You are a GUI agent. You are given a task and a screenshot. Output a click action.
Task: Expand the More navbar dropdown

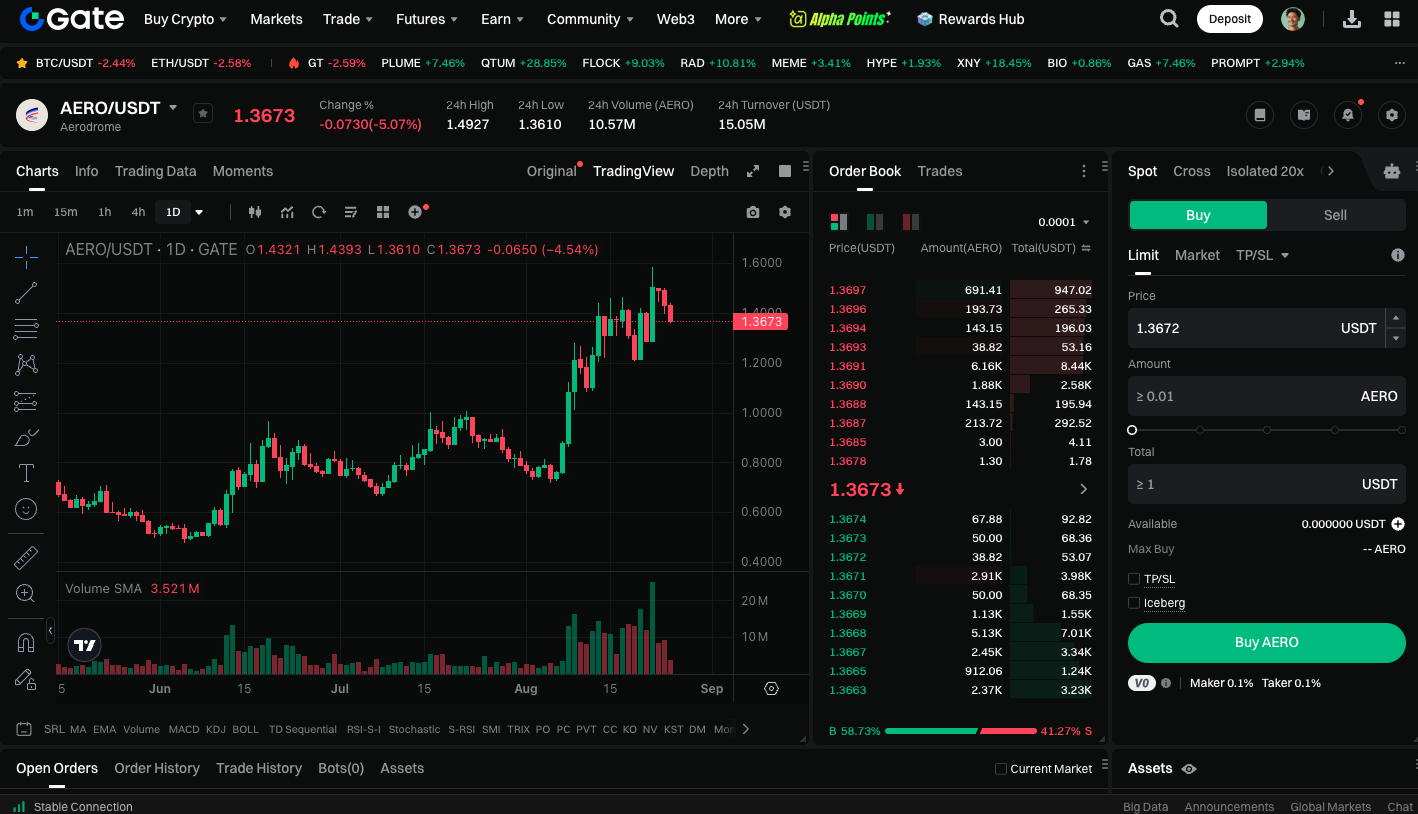coord(738,19)
